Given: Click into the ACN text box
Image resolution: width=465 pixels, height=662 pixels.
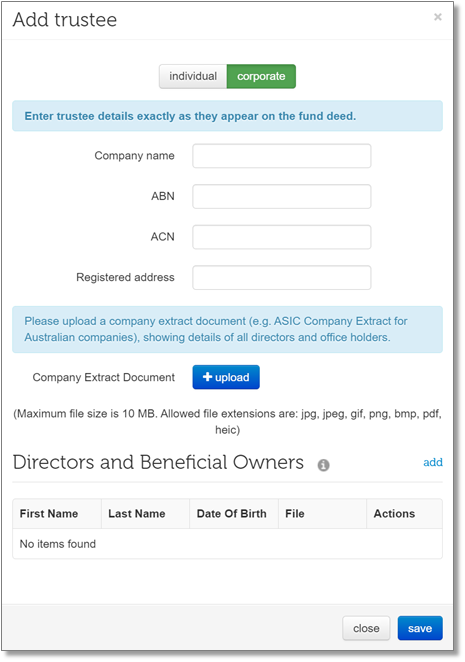Looking at the screenshot, I should pyautogui.click(x=282, y=237).
